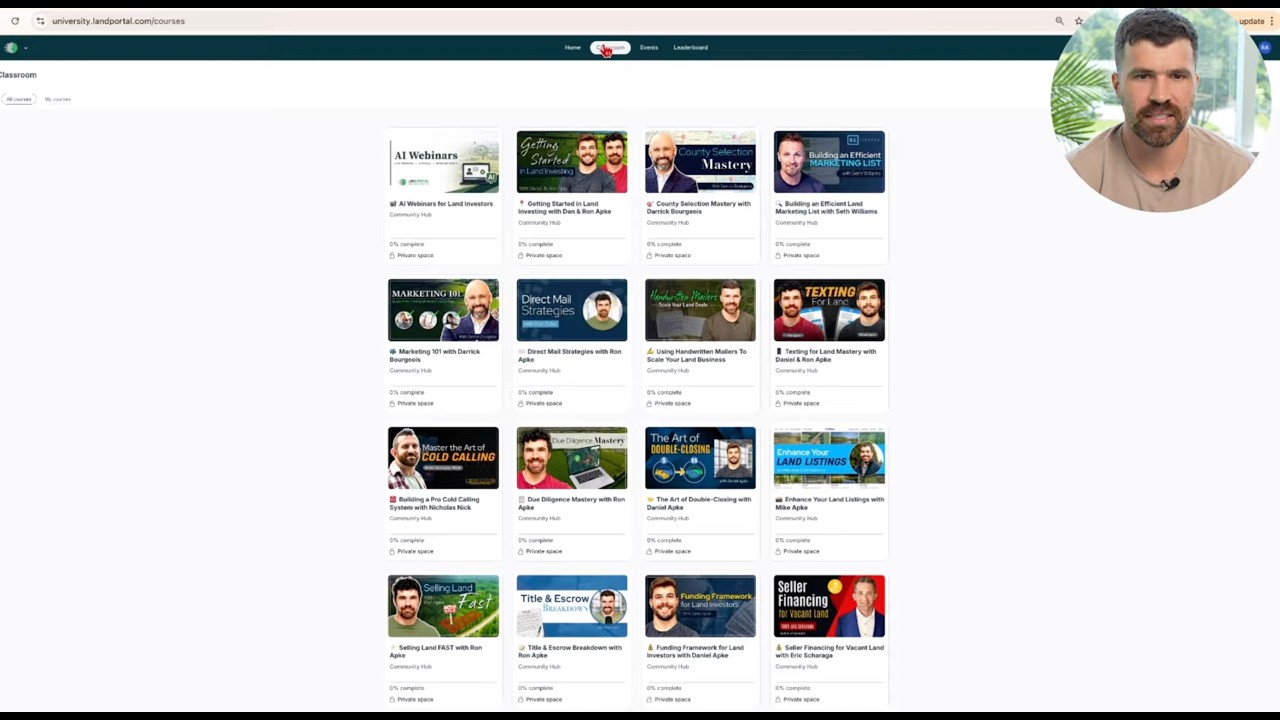Screen dimensions: 1280x720
Task: Open site information icon in address bar
Action: [40, 21]
